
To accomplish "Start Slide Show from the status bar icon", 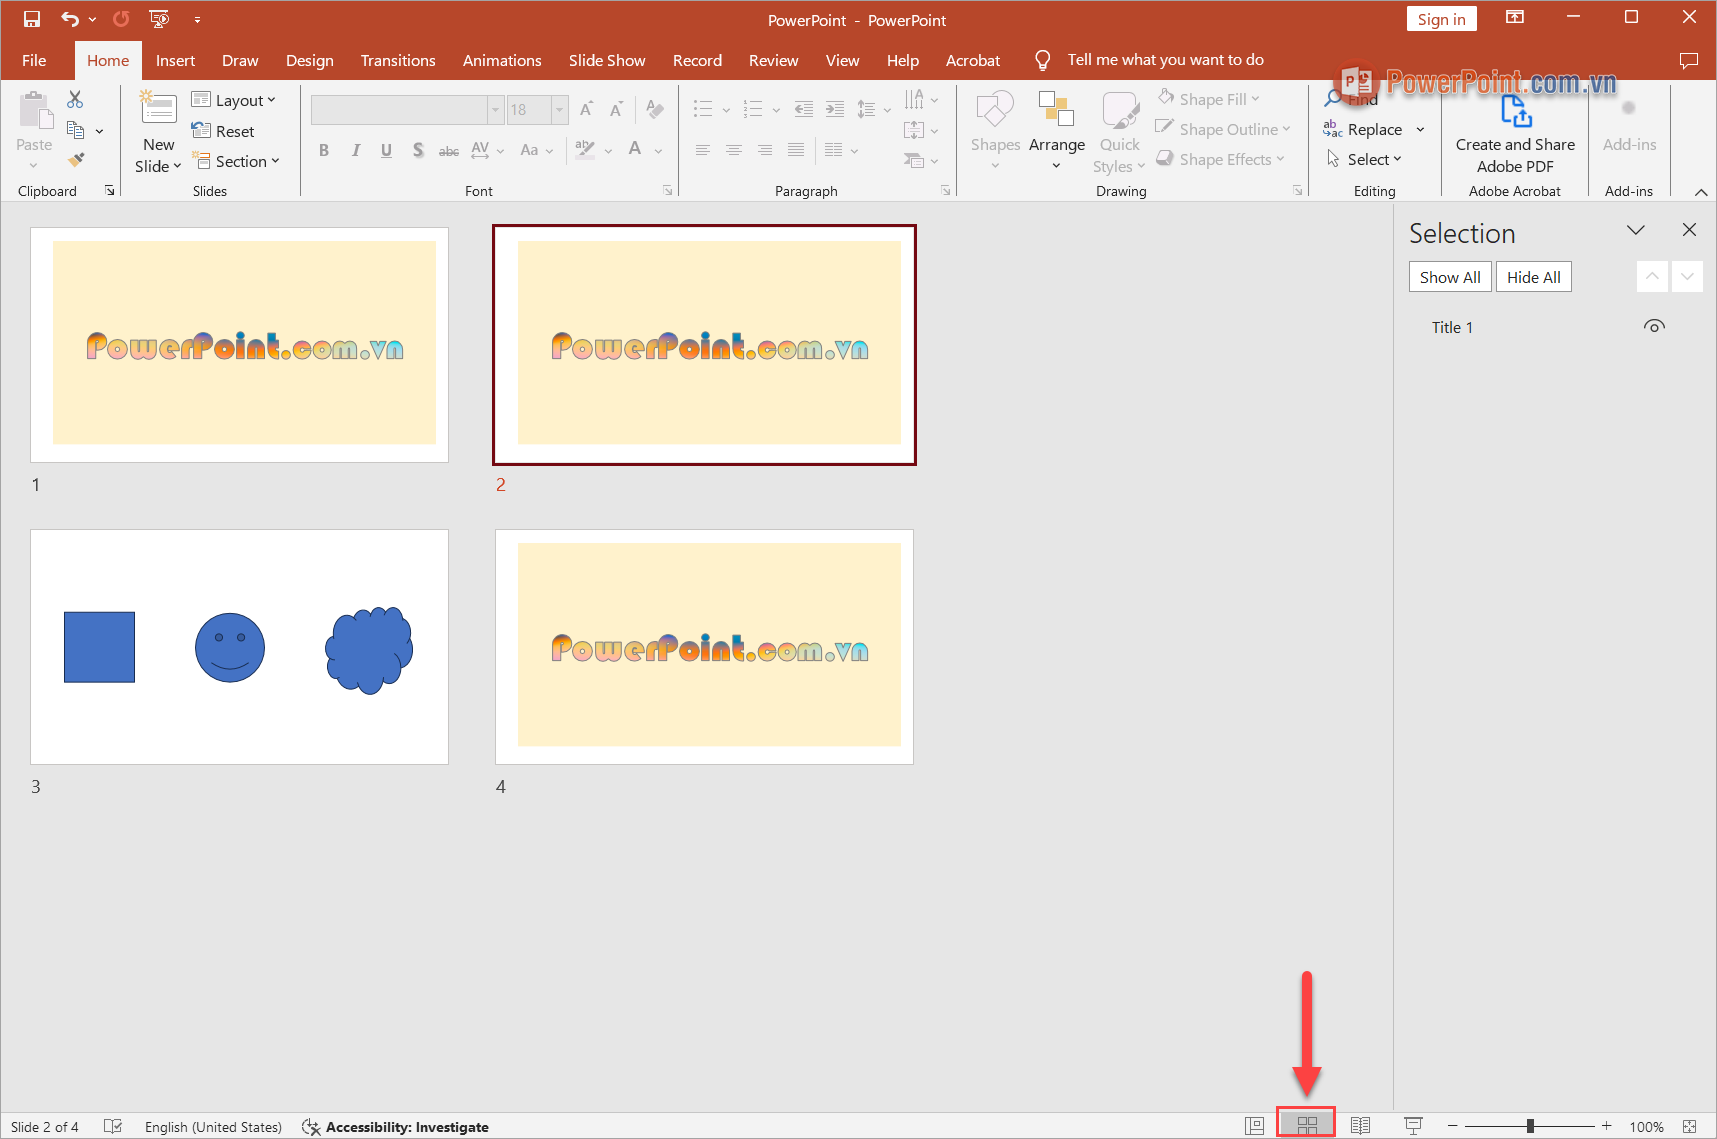I will click(x=1413, y=1126).
